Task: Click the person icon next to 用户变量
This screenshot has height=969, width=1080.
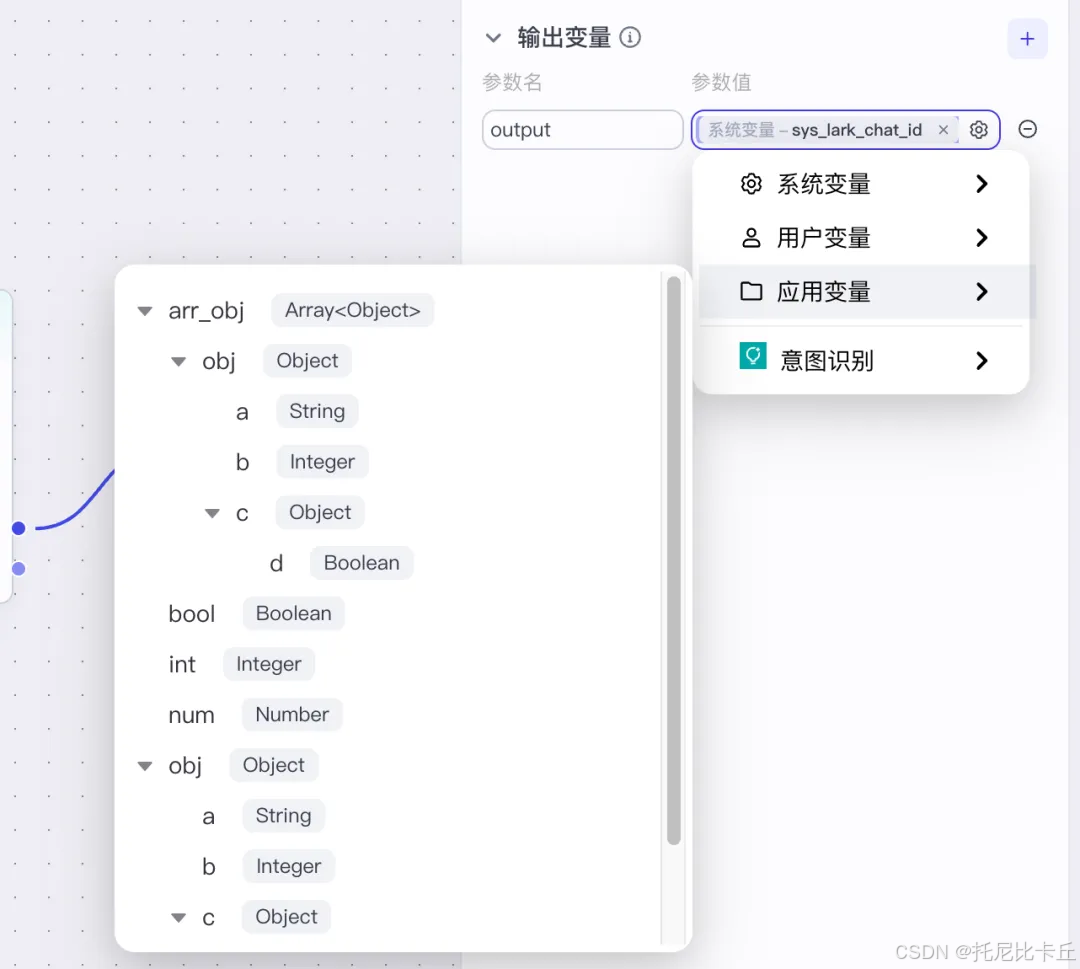Action: click(751, 238)
